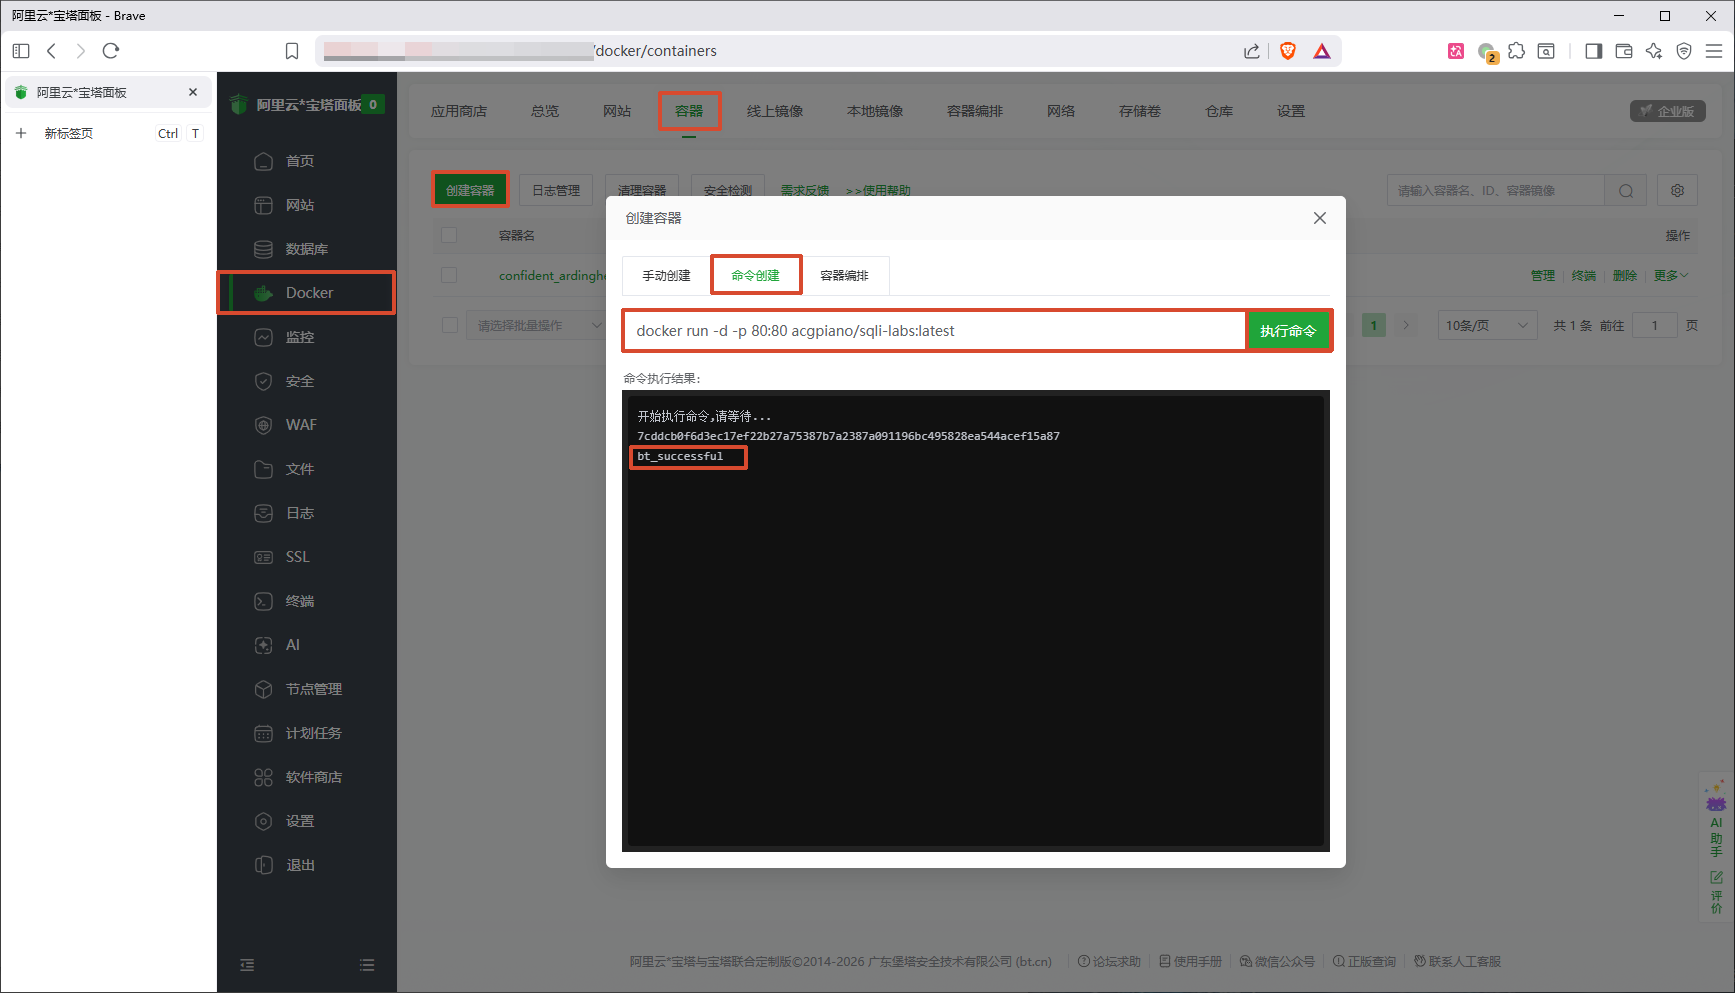Close the 创建容器 dialog
This screenshot has width=1735, height=993.
coord(1320,218)
